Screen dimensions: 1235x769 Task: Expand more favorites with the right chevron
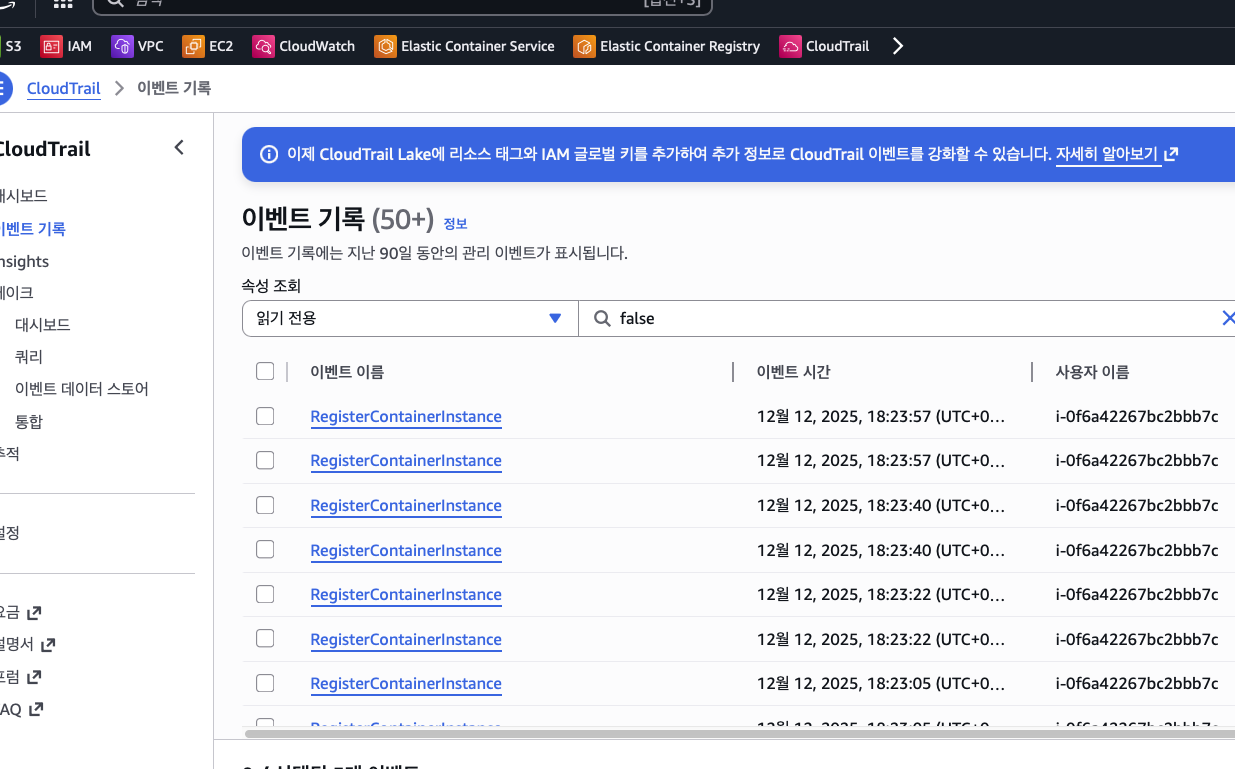897,45
